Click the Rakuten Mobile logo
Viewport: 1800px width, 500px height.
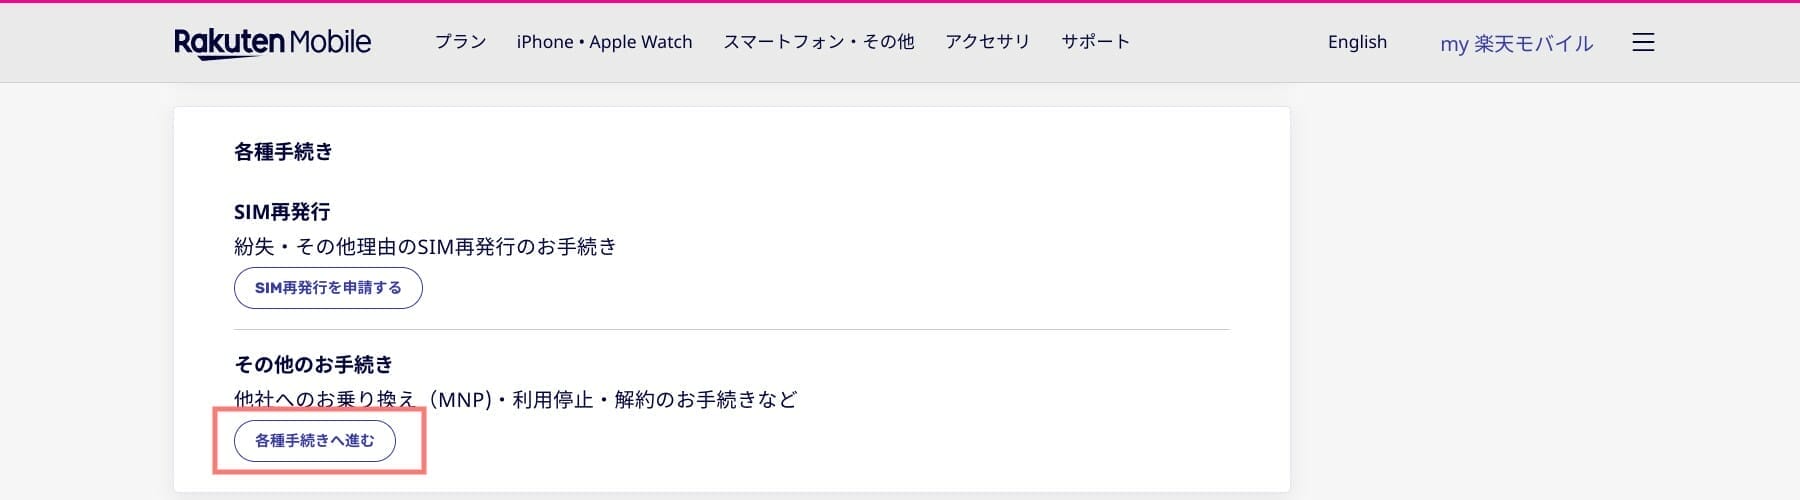pos(273,42)
